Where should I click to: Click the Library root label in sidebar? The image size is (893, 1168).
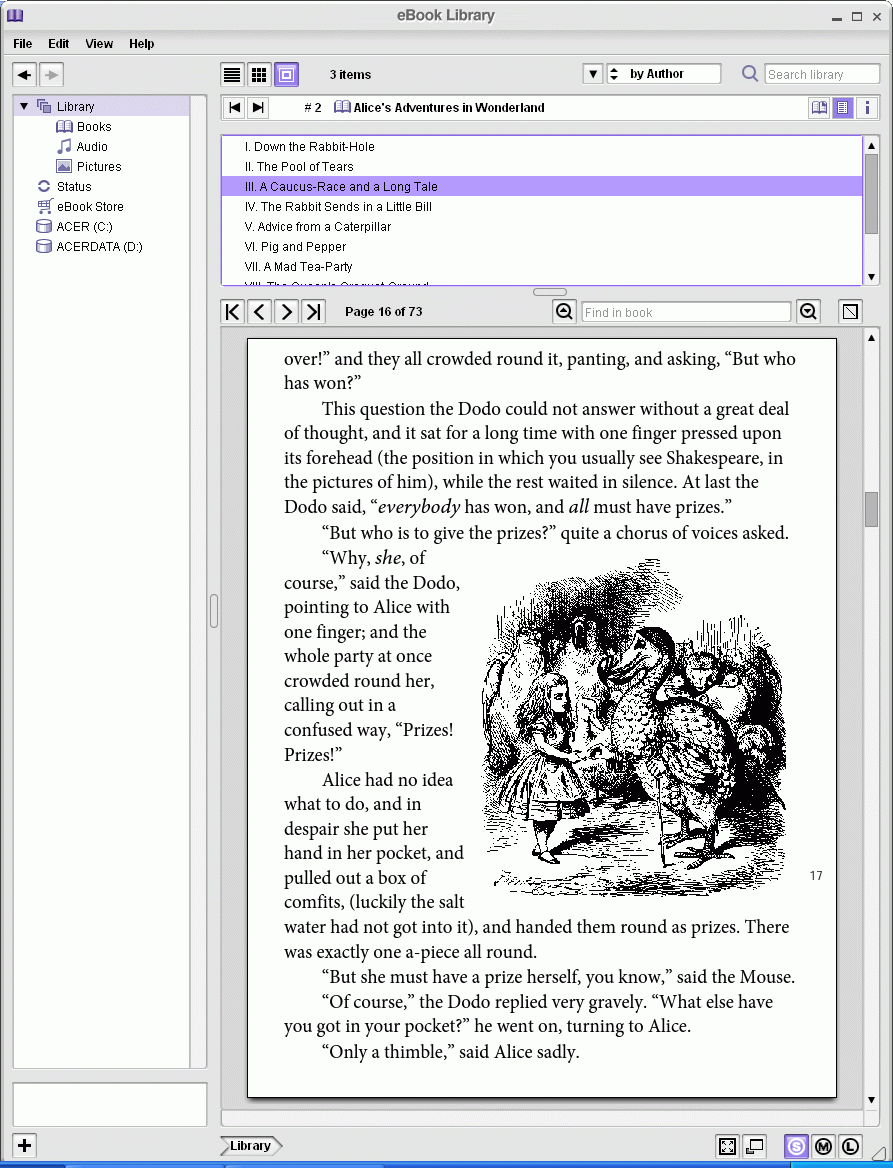tap(75, 107)
